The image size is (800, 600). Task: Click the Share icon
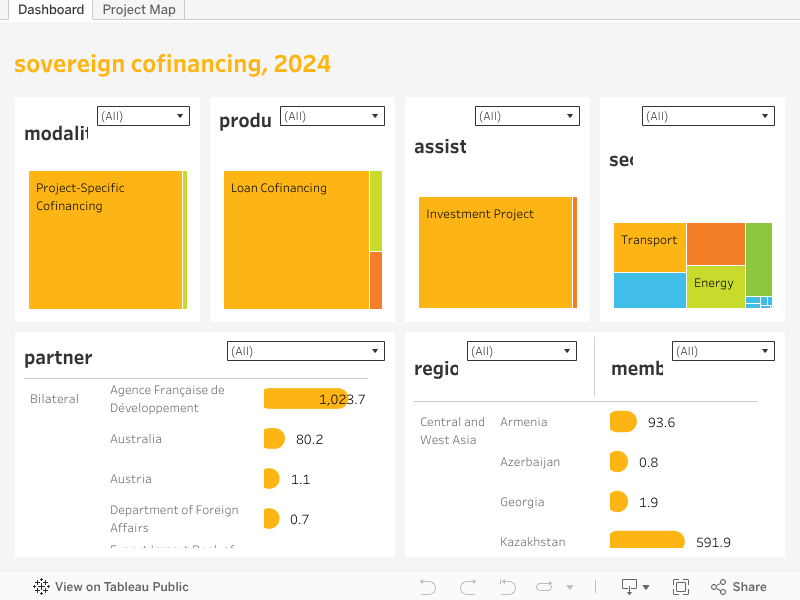pyautogui.click(x=738, y=587)
